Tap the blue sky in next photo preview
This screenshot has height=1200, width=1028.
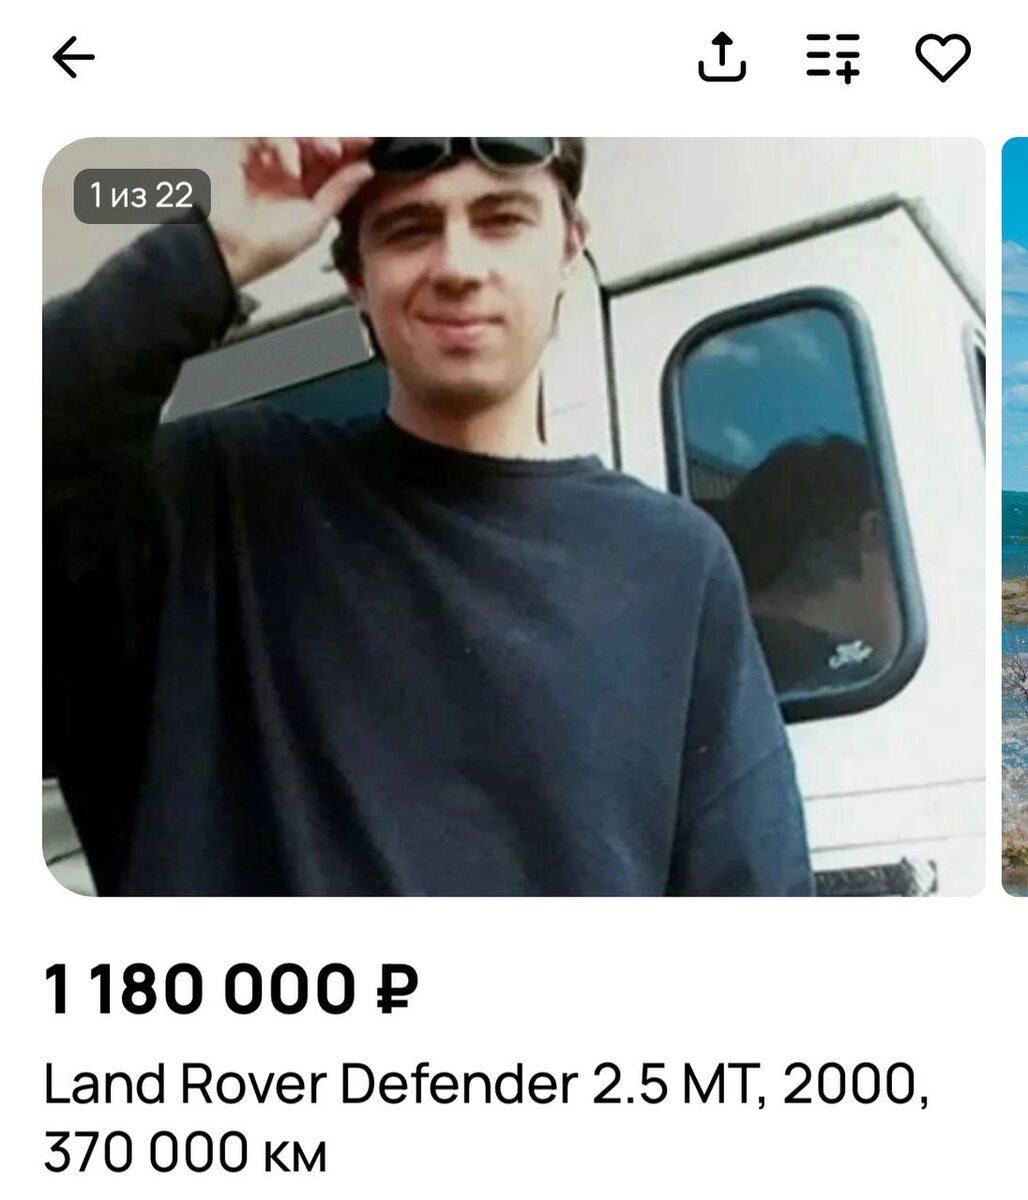click(1015, 300)
